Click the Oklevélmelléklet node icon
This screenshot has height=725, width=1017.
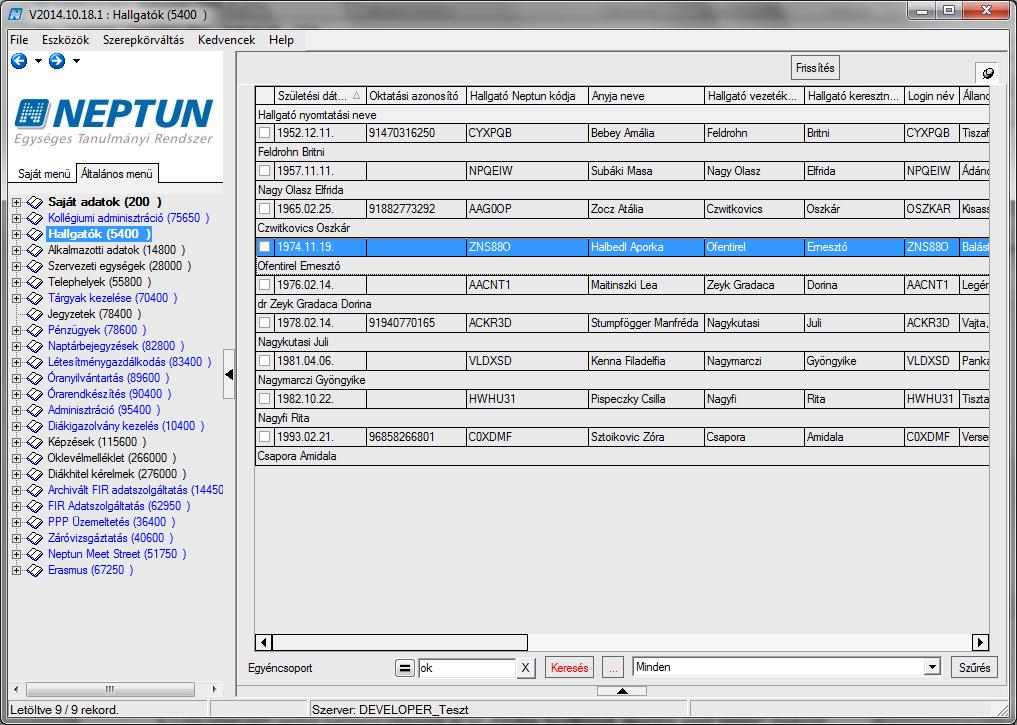(34, 458)
